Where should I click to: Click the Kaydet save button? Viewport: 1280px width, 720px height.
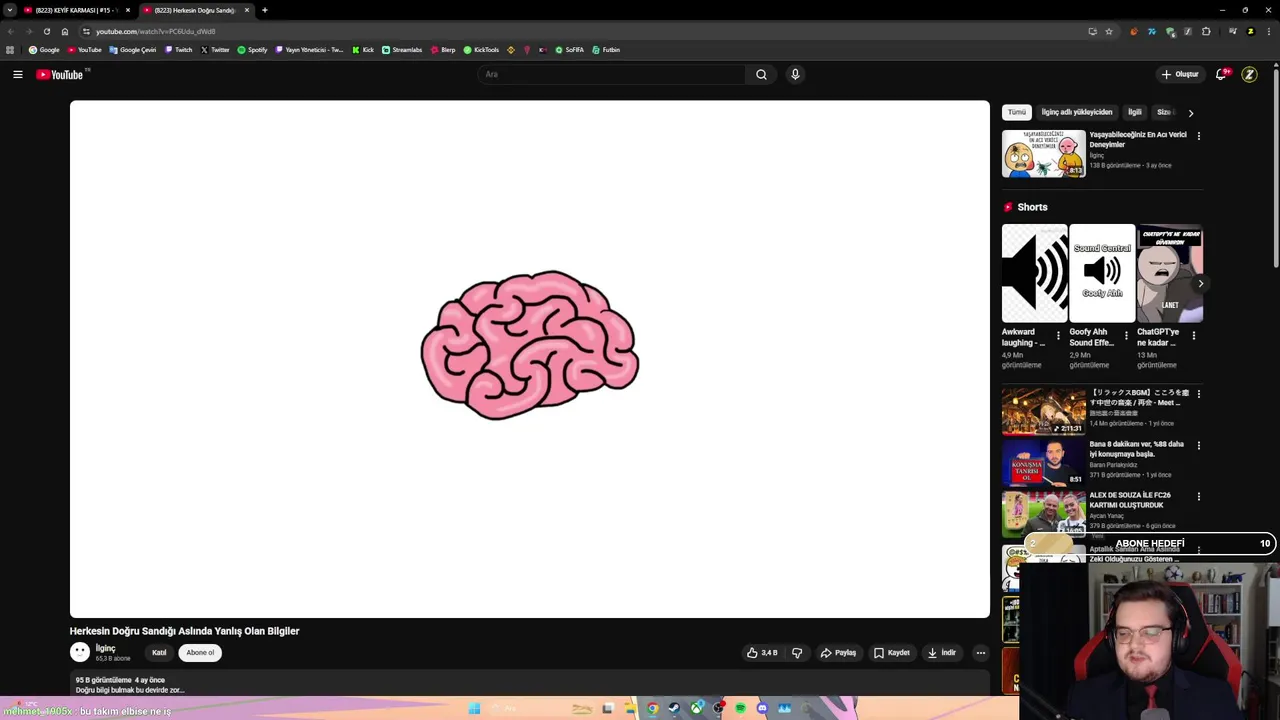click(892, 653)
